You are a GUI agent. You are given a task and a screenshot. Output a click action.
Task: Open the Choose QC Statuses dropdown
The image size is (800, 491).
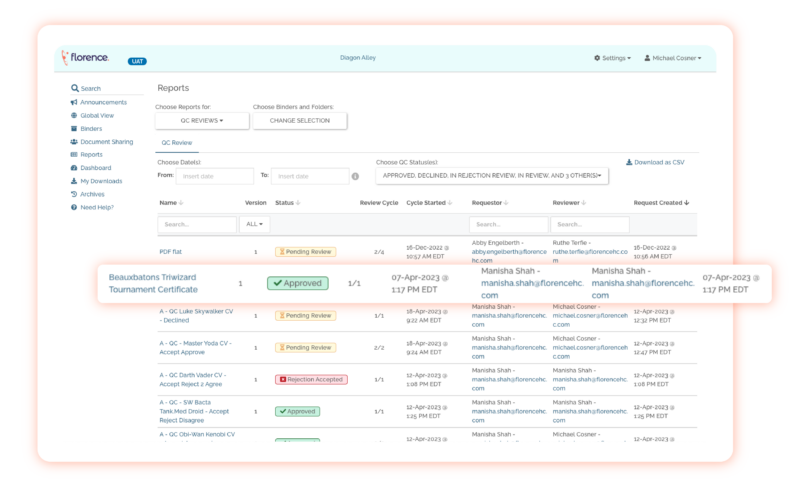pyautogui.click(x=492, y=176)
